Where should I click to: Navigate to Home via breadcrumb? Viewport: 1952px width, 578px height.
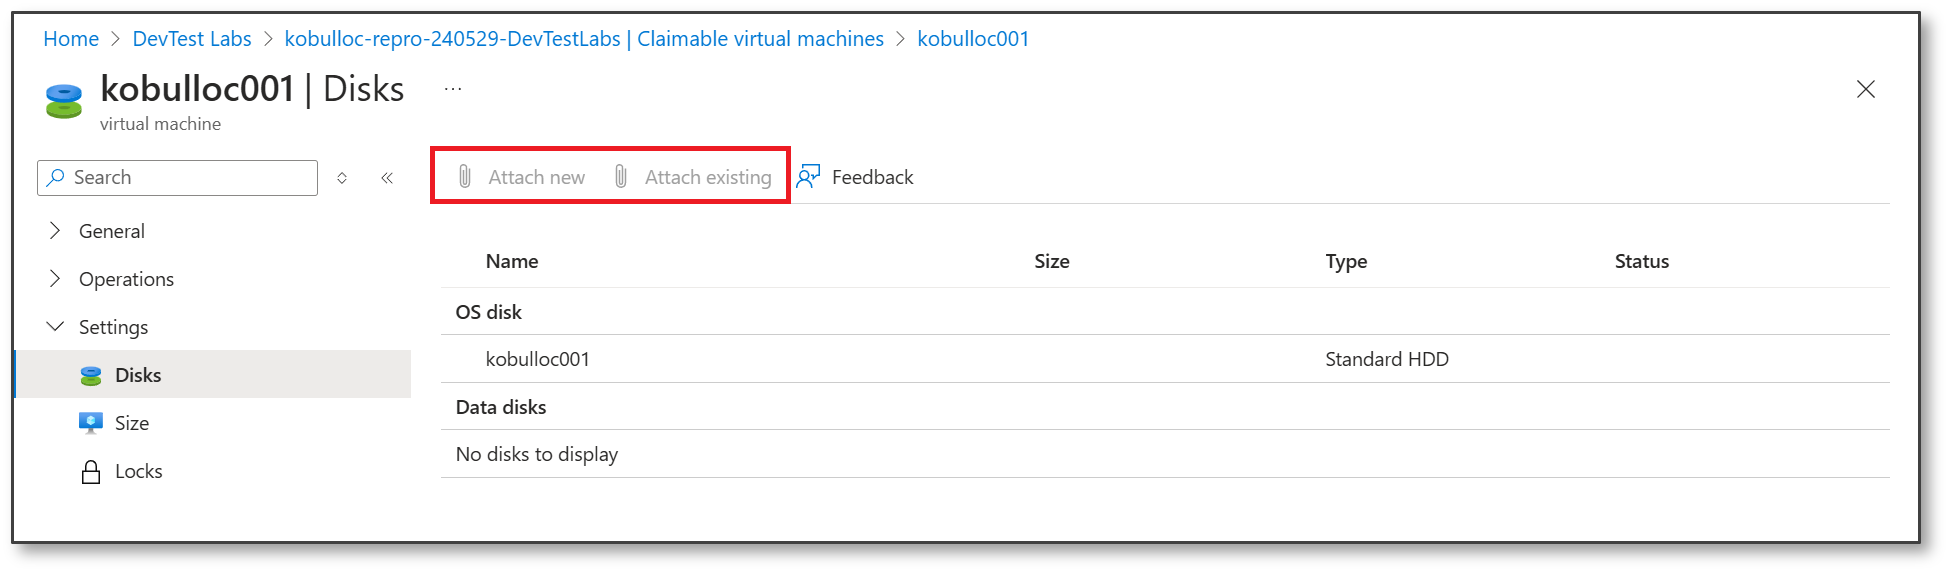coord(70,38)
